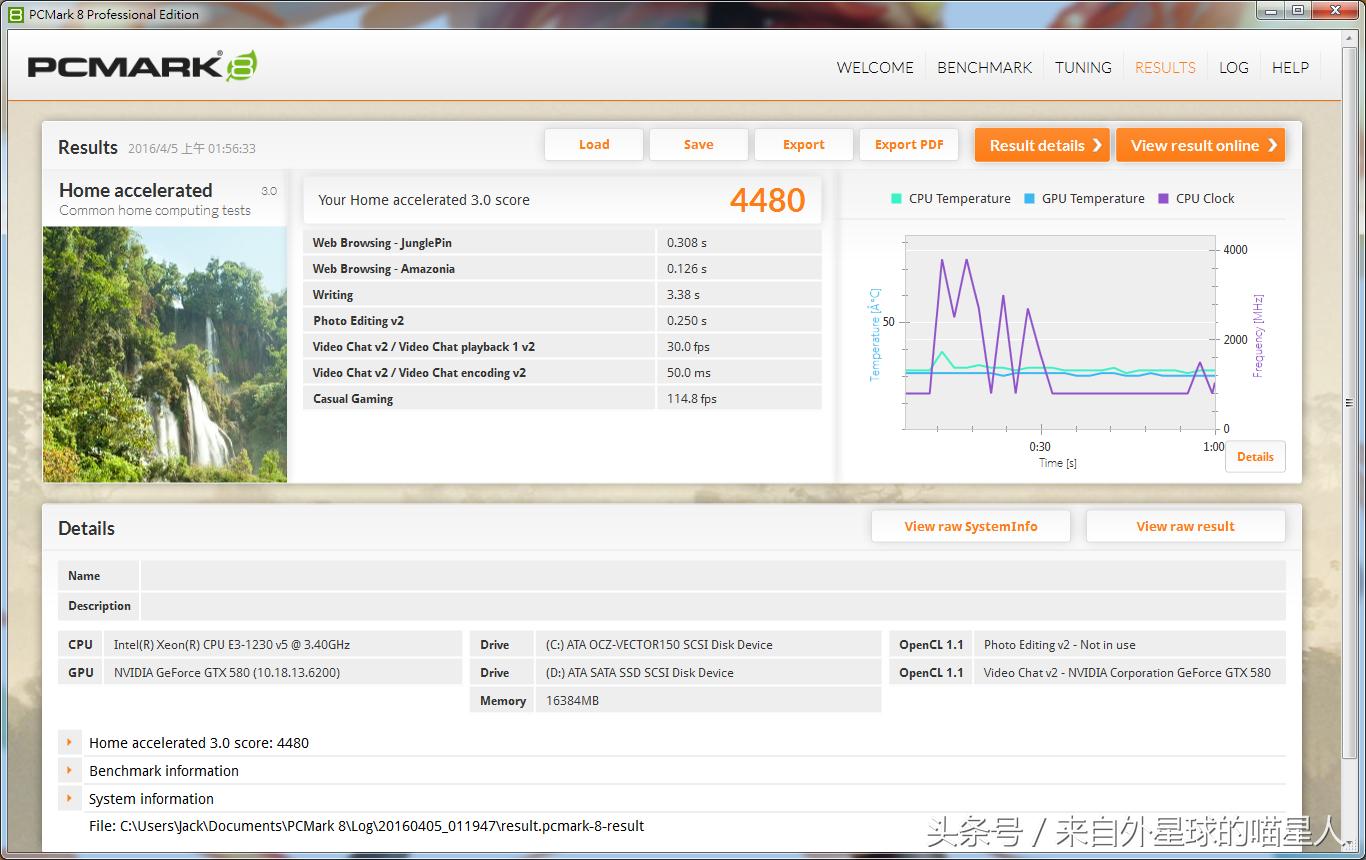This screenshot has width=1366, height=860.
Task: Go to the WELCOME tab
Action: (875, 68)
